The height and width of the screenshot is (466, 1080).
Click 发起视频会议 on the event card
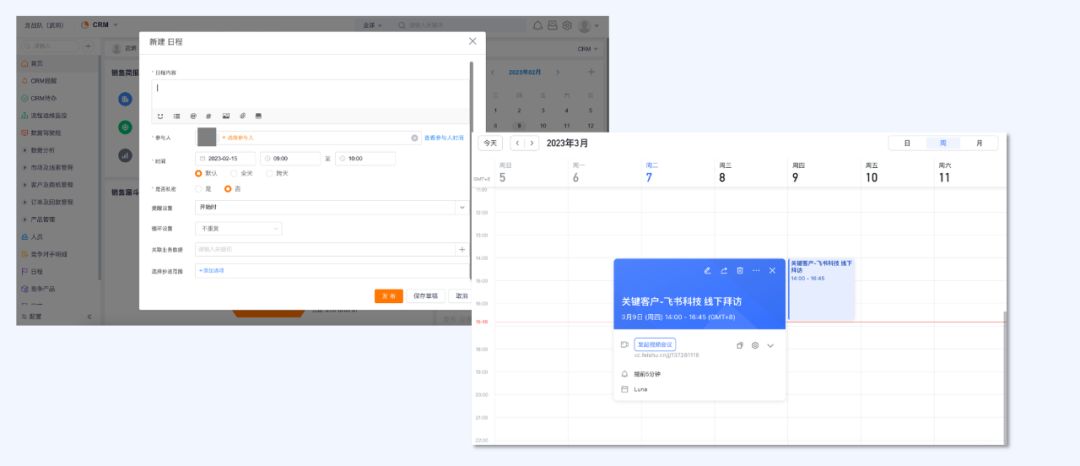coord(655,344)
